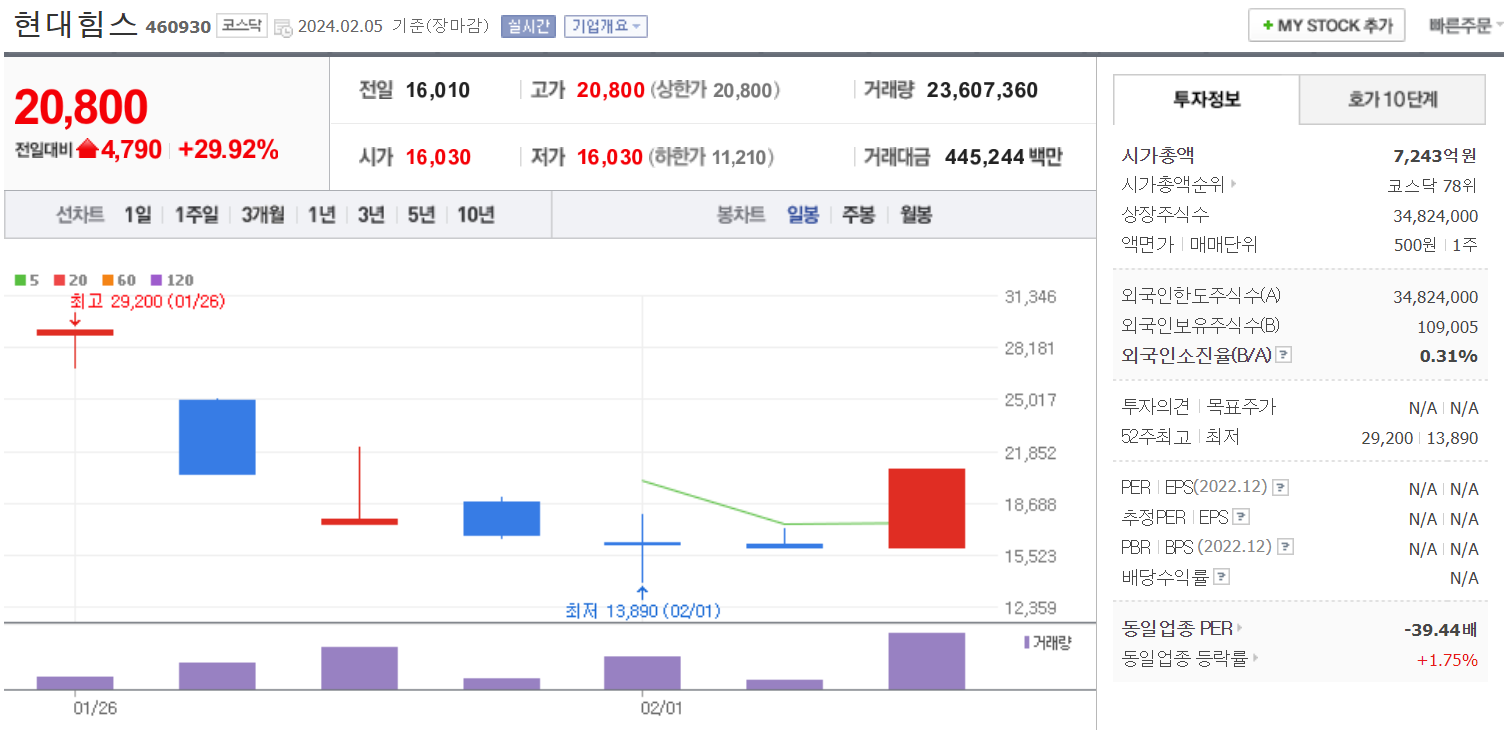Select the 3년 line chart period
1508x730 pixels.
(371, 215)
